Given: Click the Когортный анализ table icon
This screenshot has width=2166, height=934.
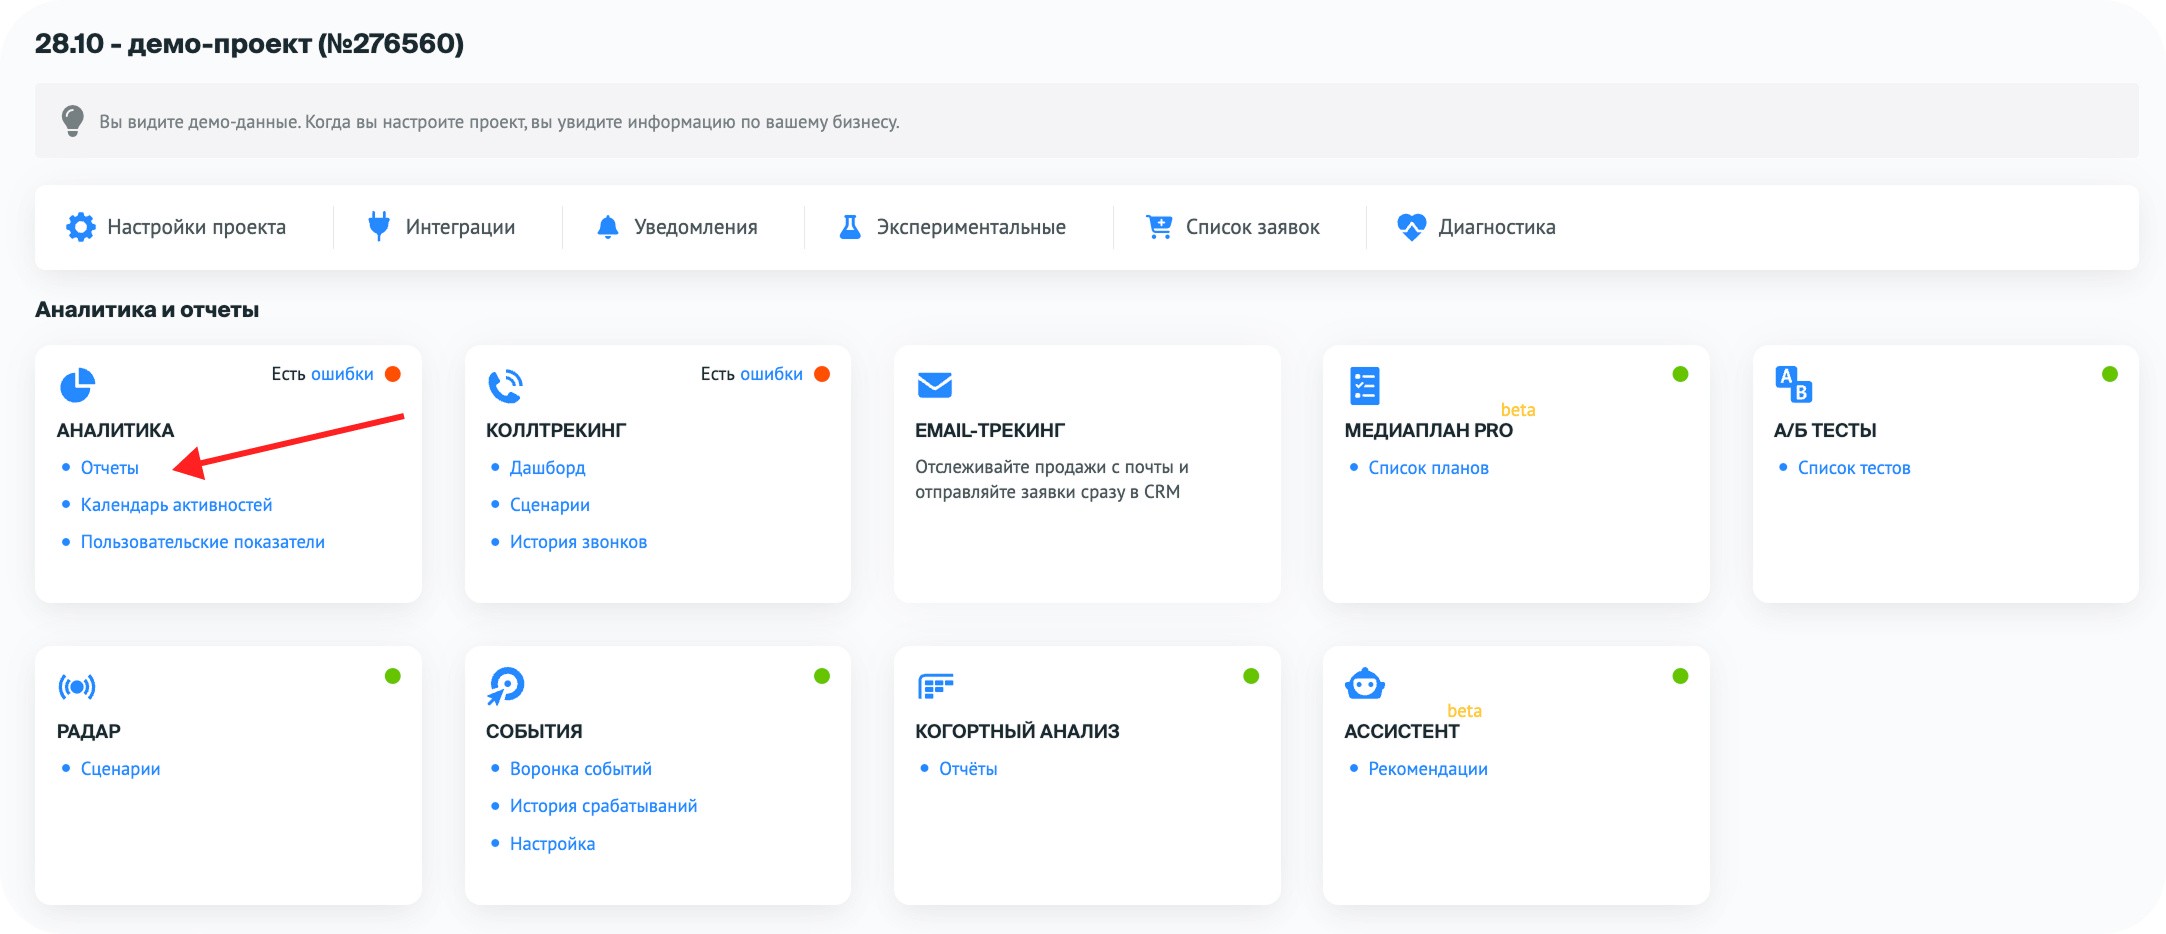Looking at the screenshot, I should pos(935,687).
